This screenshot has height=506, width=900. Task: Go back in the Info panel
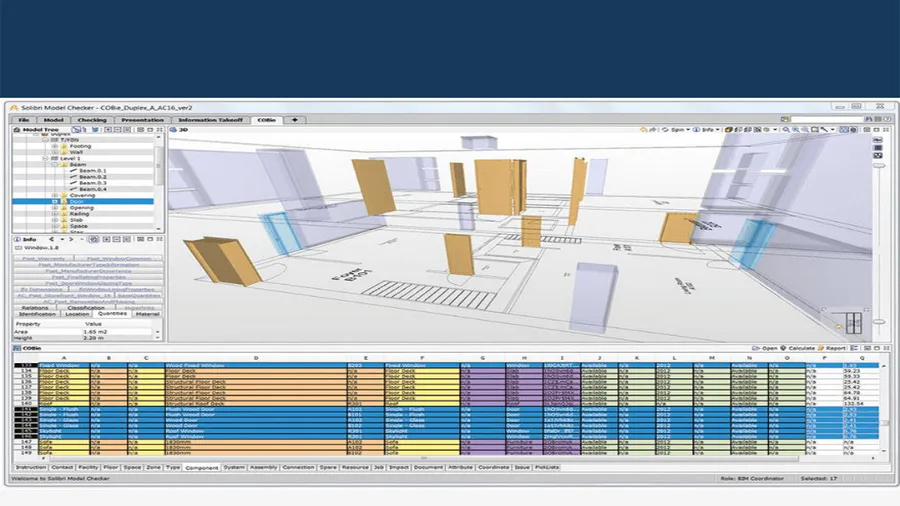[52, 239]
